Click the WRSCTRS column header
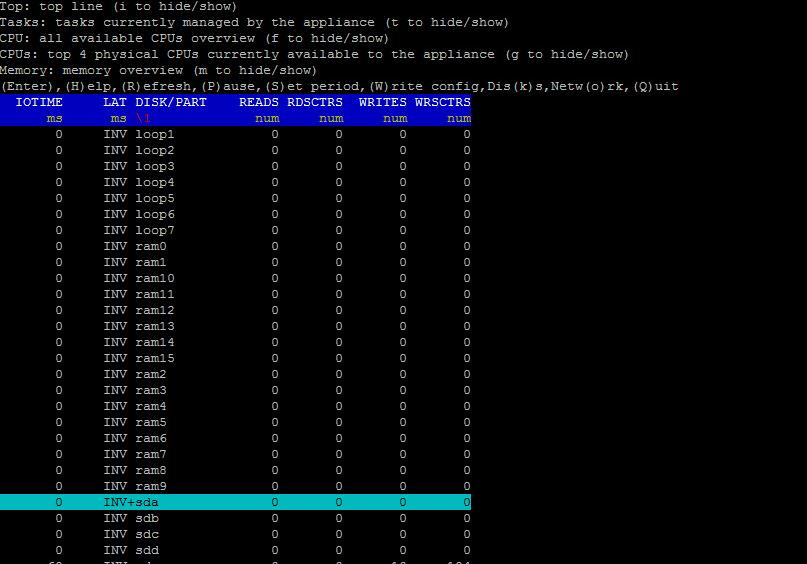Viewport: 807px width, 564px height. [443, 102]
